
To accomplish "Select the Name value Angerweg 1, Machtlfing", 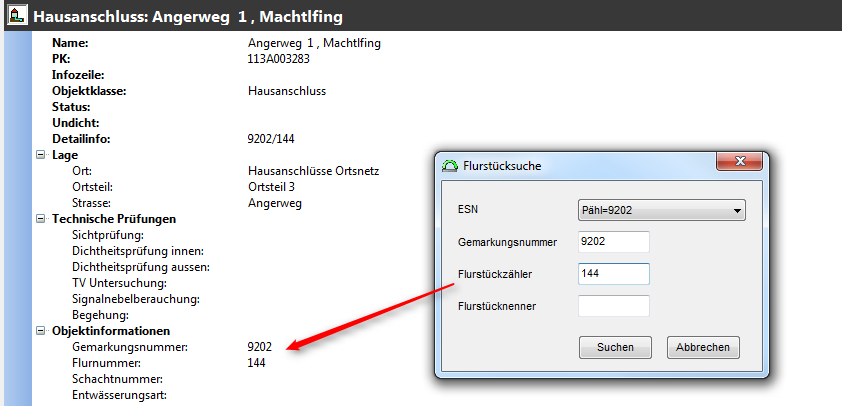I will 314,44.
